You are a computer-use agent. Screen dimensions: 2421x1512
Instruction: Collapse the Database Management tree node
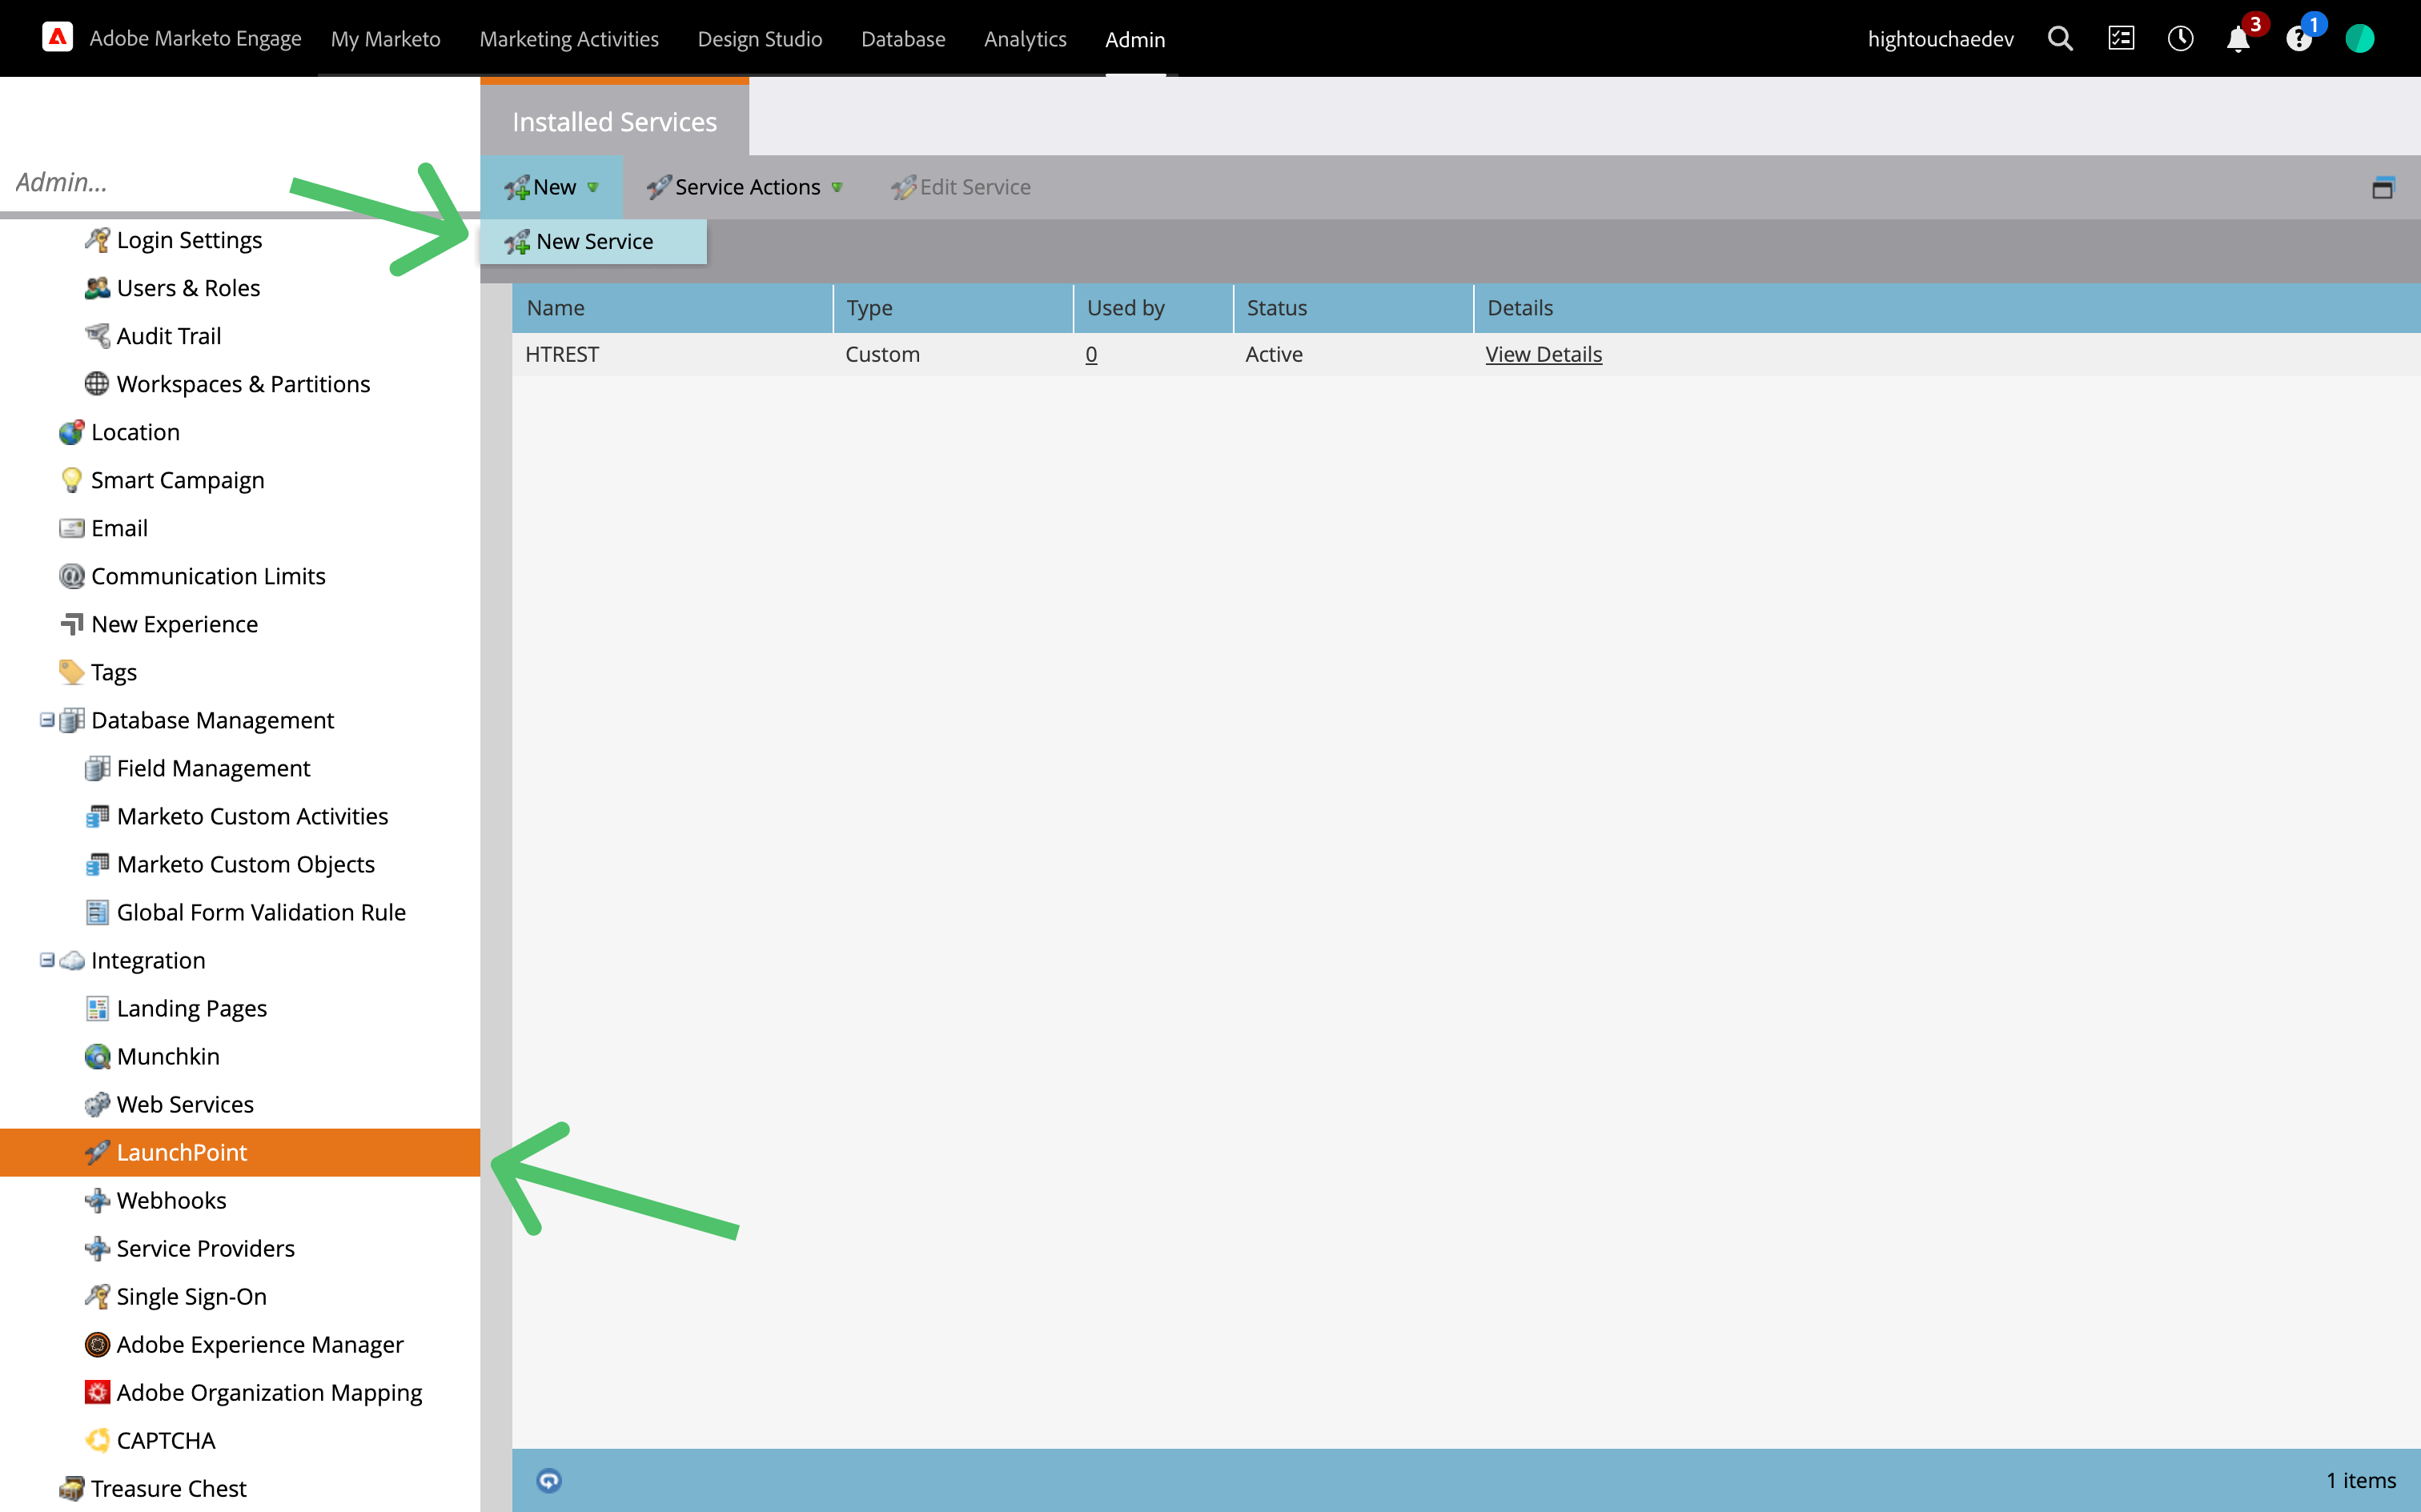pos(47,720)
